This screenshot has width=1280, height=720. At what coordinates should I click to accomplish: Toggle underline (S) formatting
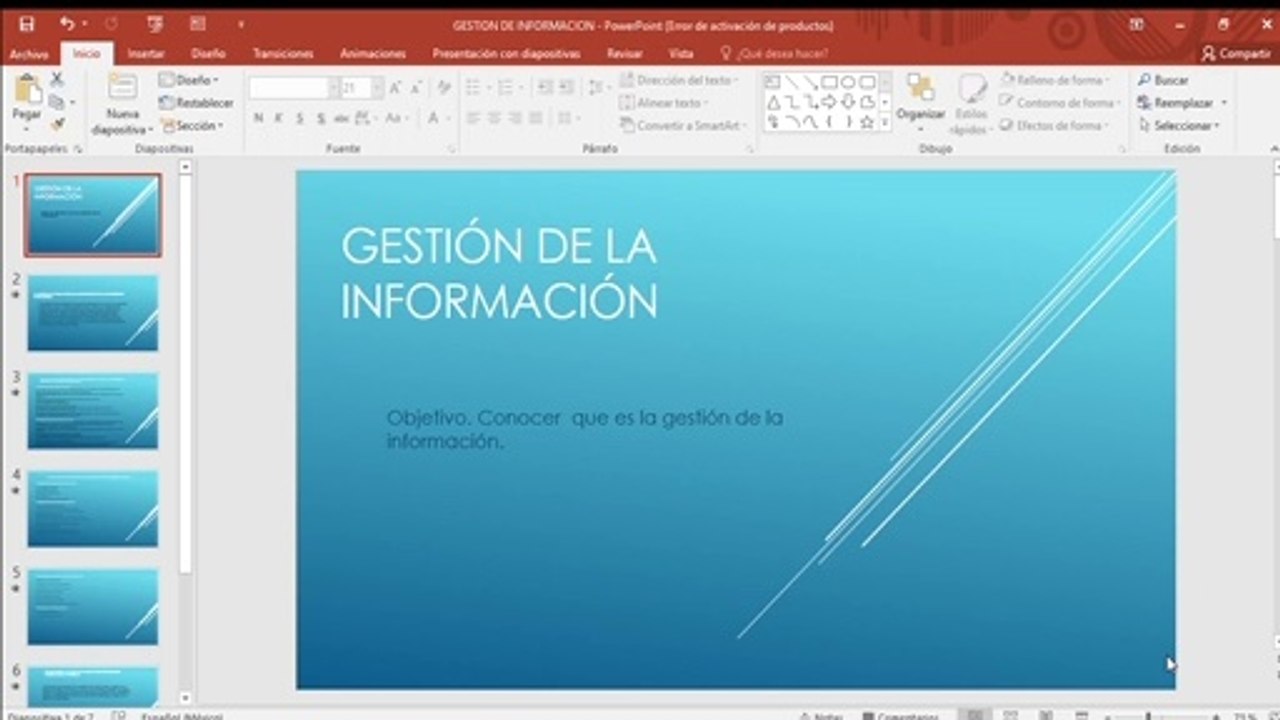pos(300,118)
